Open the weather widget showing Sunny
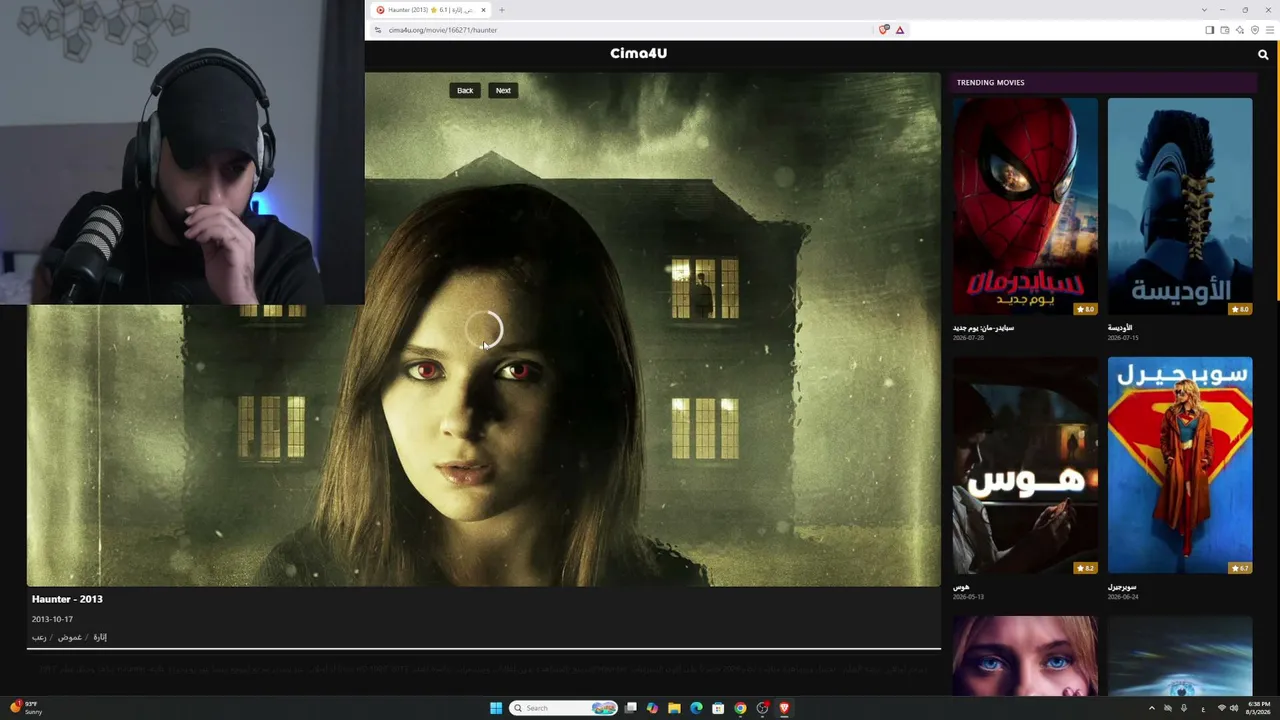 coord(27,708)
